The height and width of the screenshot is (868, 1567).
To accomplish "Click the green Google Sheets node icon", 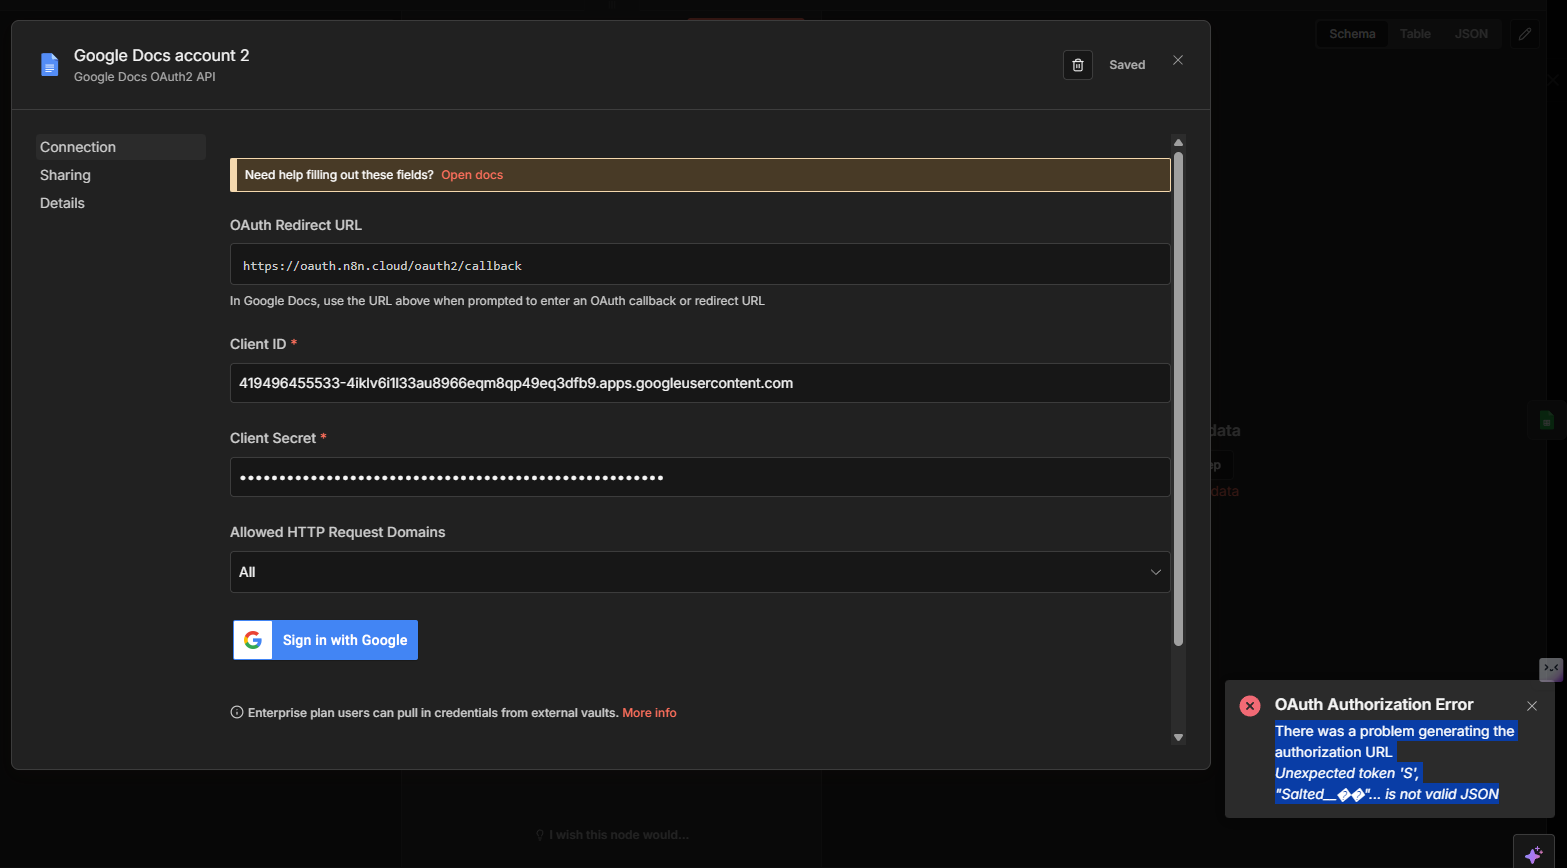I will point(1546,420).
